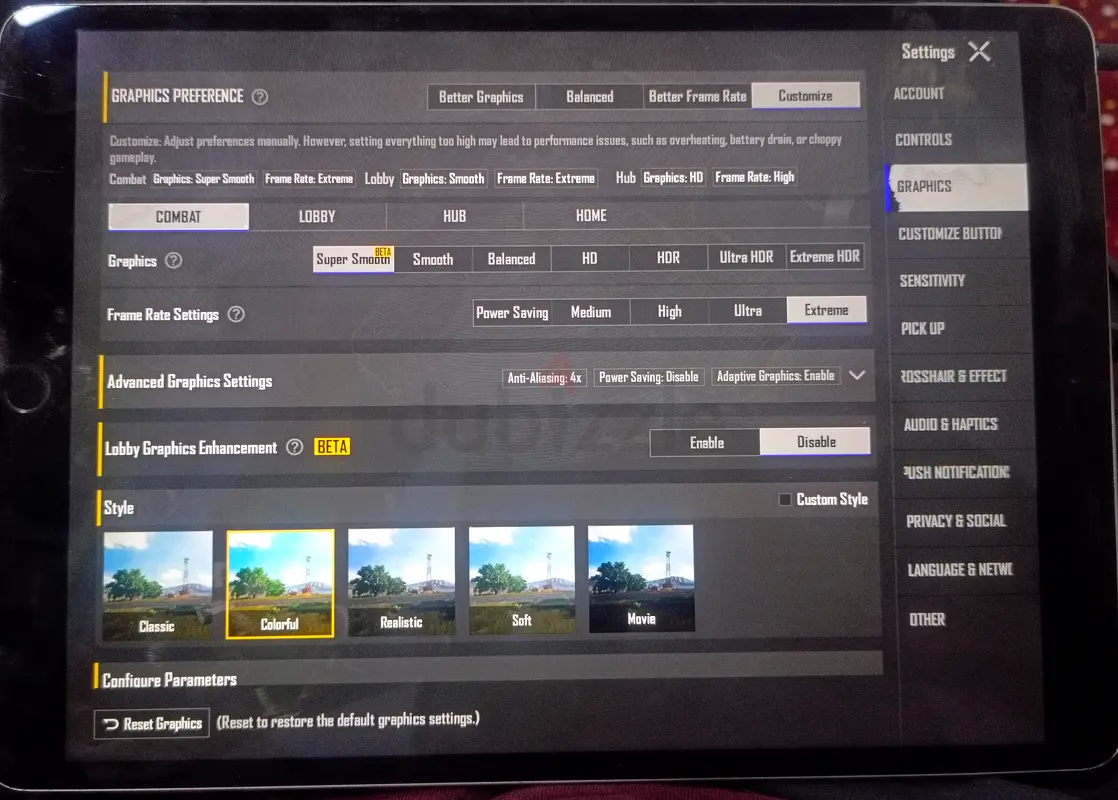Open Frame Rate Settings help icon
This screenshot has width=1118, height=800.
pyautogui.click(x=236, y=314)
